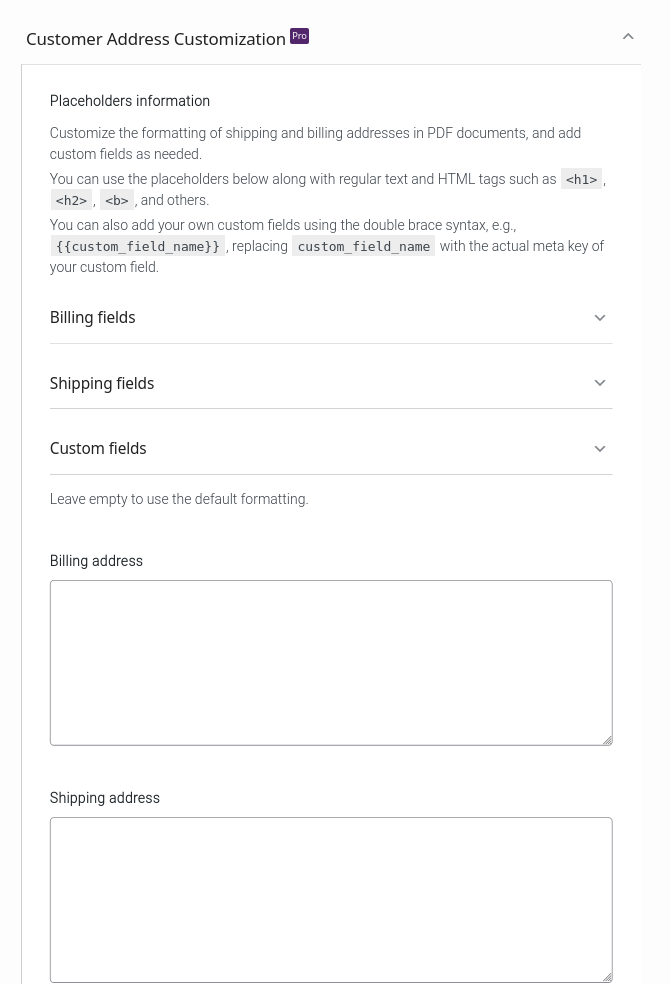Image resolution: width=671 pixels, height=984 pixels.
Task: Expand Billing fields using its chevron
Action: tap(600, 318)
